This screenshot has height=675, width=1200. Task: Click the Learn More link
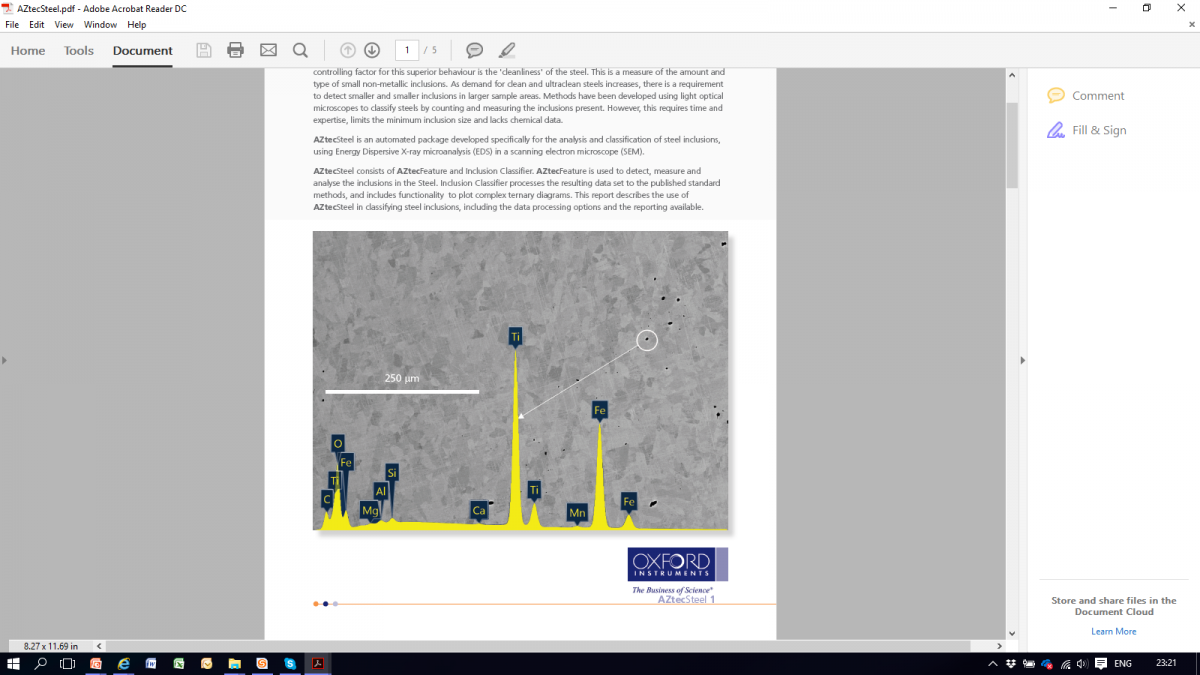[x=1113, y=631]
